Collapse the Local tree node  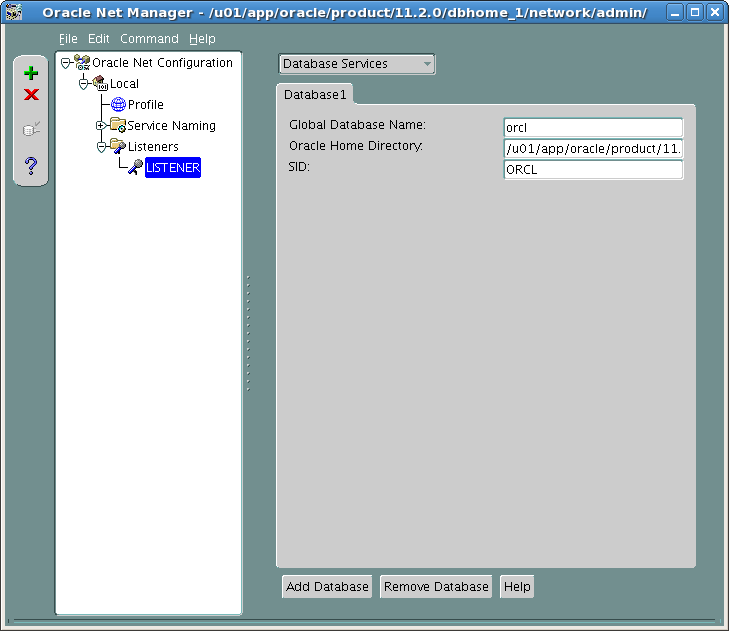tap(83, 84)
